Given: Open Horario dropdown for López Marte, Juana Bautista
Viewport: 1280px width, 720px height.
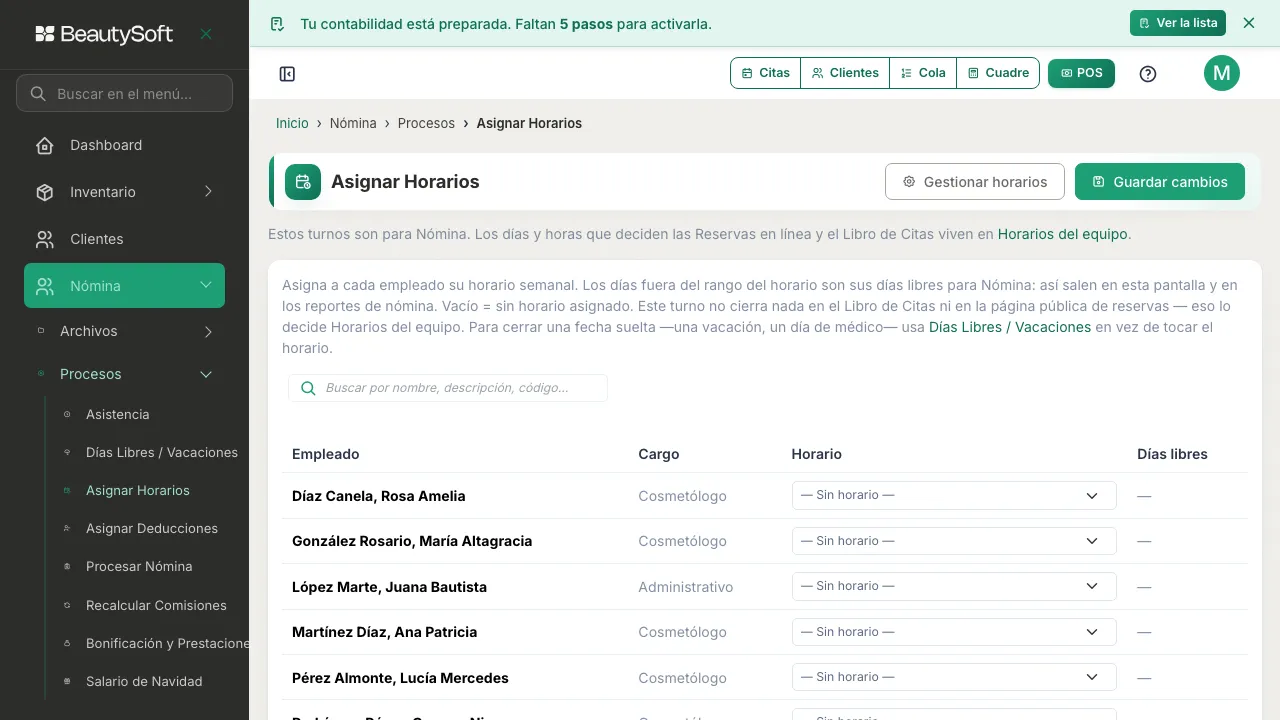Looking at the screenshot, I should (954, 586).
